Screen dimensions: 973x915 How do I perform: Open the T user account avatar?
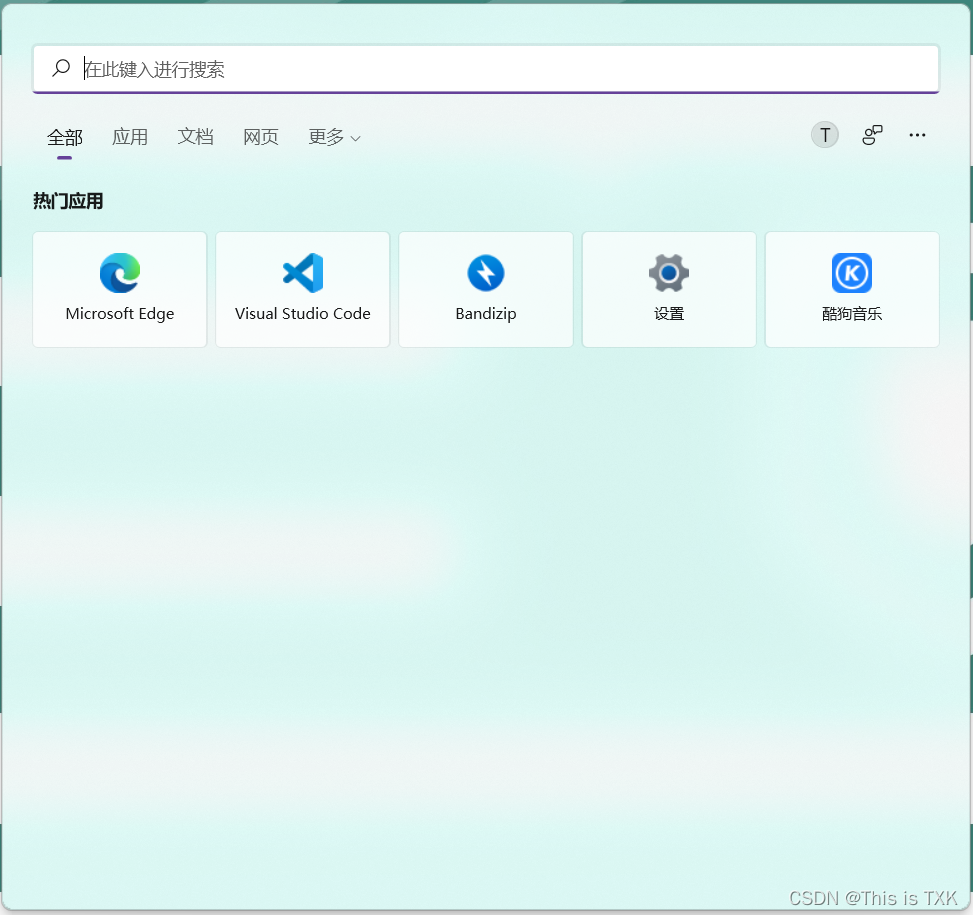[825, 135]
